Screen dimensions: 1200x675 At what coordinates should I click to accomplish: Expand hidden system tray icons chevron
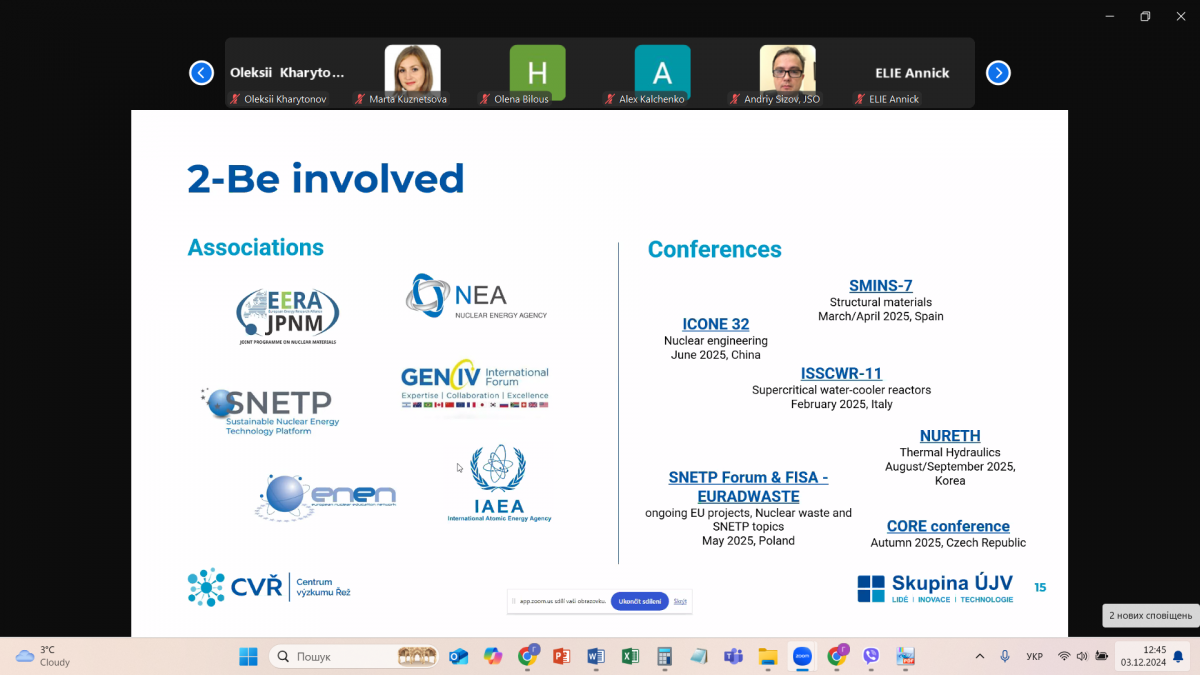click(x=979, y=657)
